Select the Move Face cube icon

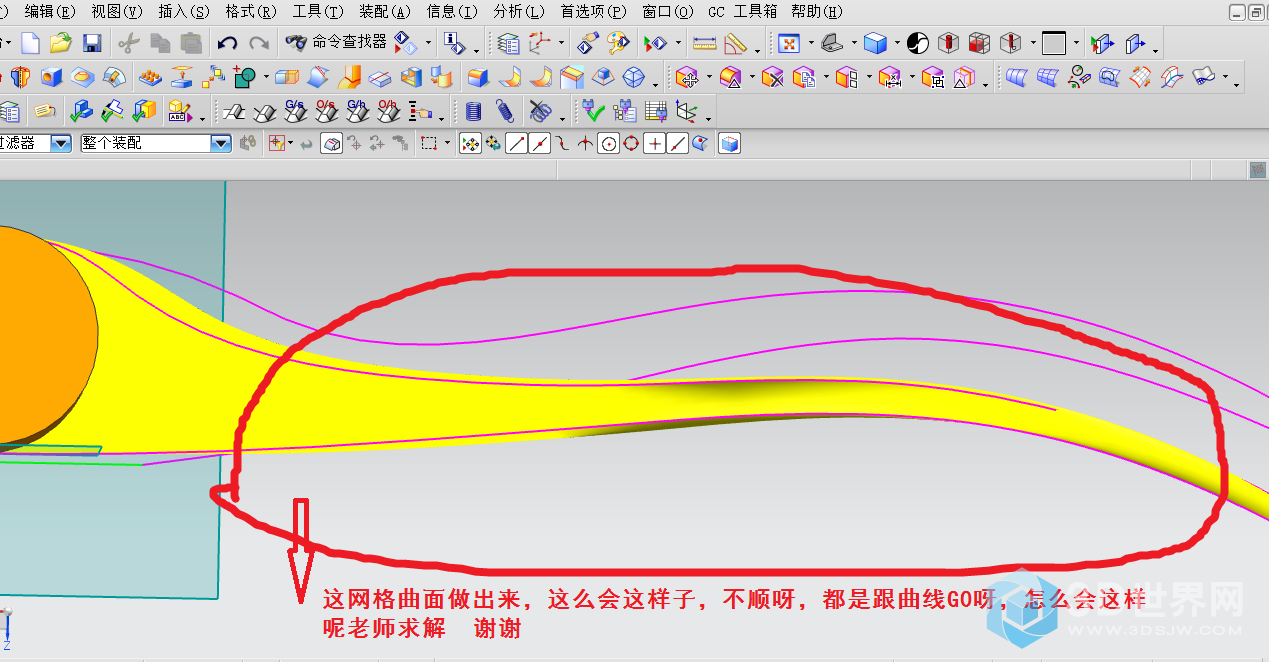coord(686,76)
